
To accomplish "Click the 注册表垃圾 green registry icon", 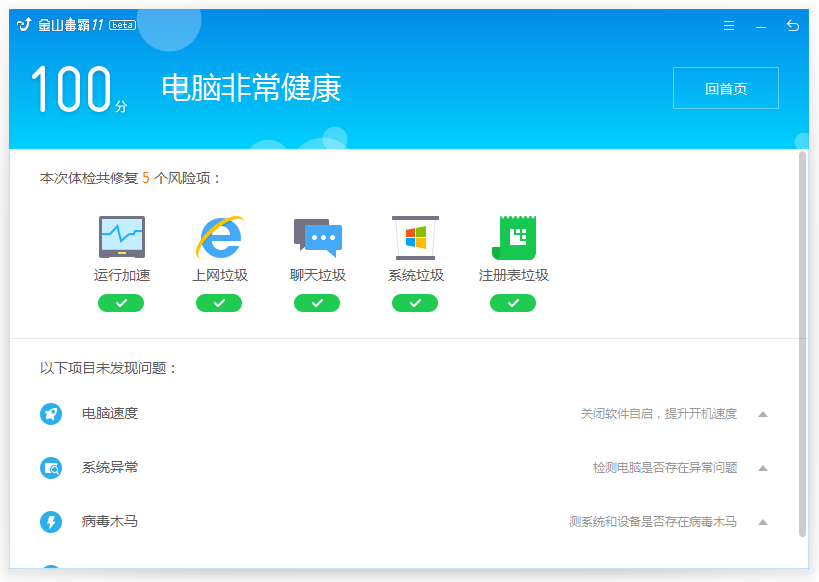I will 514,238.
